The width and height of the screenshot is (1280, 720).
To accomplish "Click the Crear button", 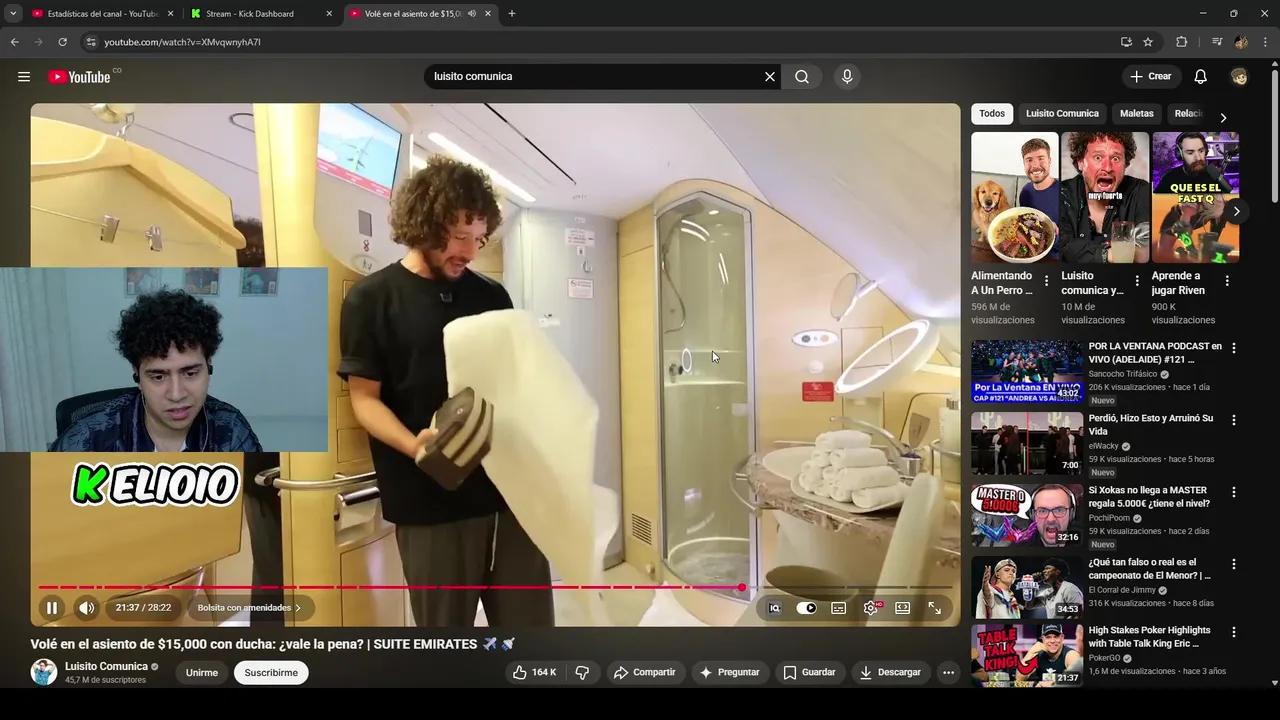I will (1150, 77).
